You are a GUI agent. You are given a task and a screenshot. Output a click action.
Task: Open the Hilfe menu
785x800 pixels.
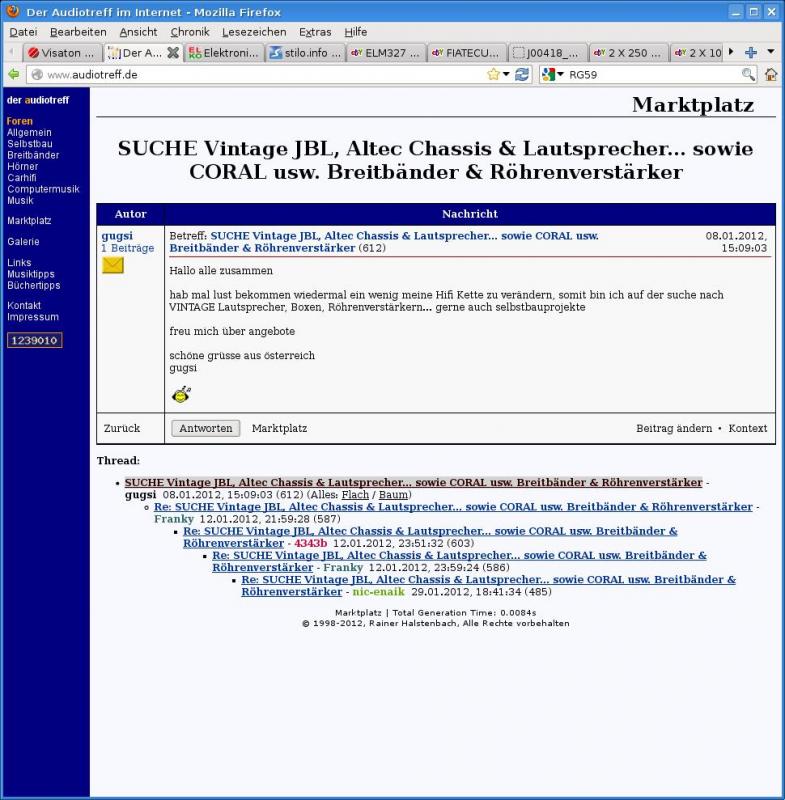356,32
